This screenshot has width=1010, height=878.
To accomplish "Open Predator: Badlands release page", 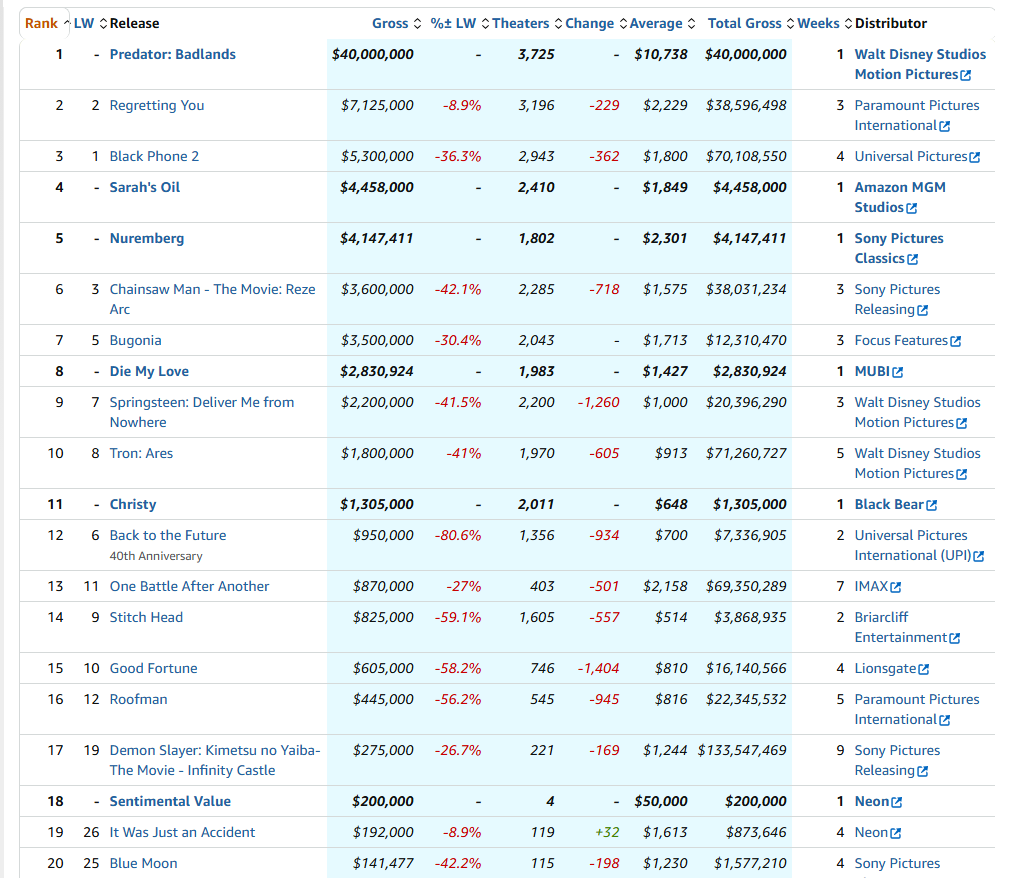I will pos(172,54).
